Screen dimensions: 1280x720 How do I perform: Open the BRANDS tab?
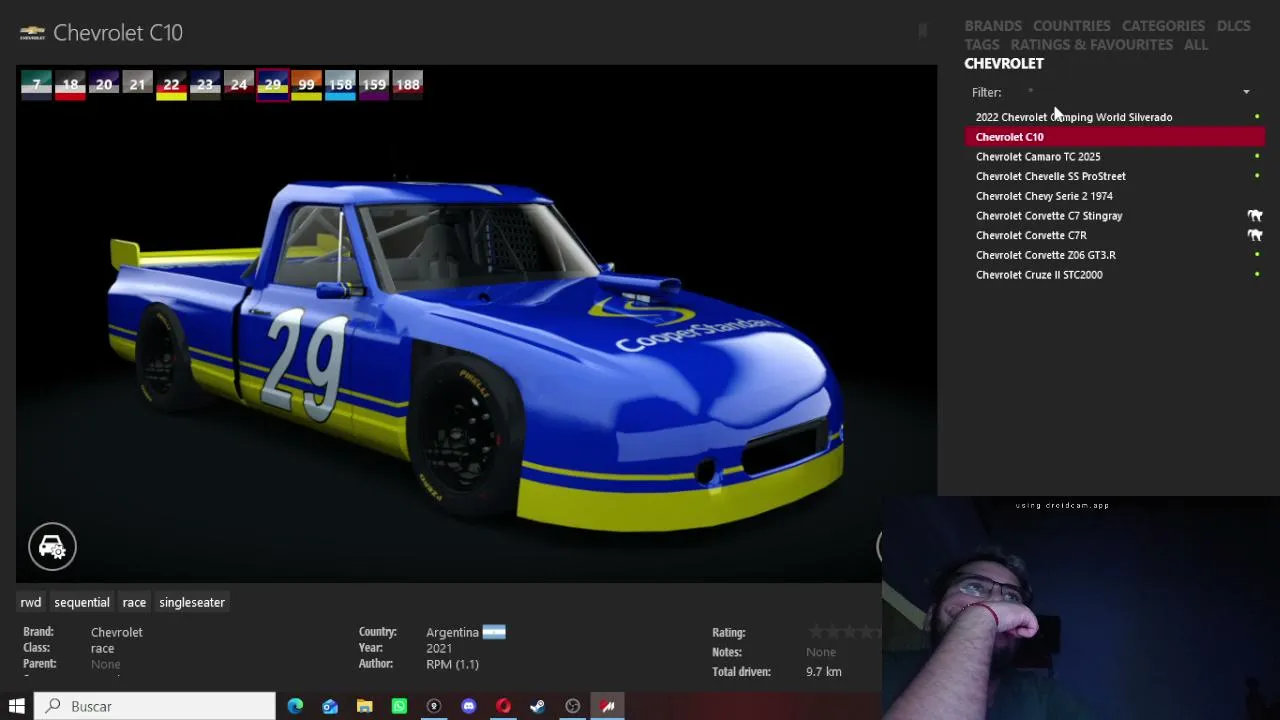point(993,26)
